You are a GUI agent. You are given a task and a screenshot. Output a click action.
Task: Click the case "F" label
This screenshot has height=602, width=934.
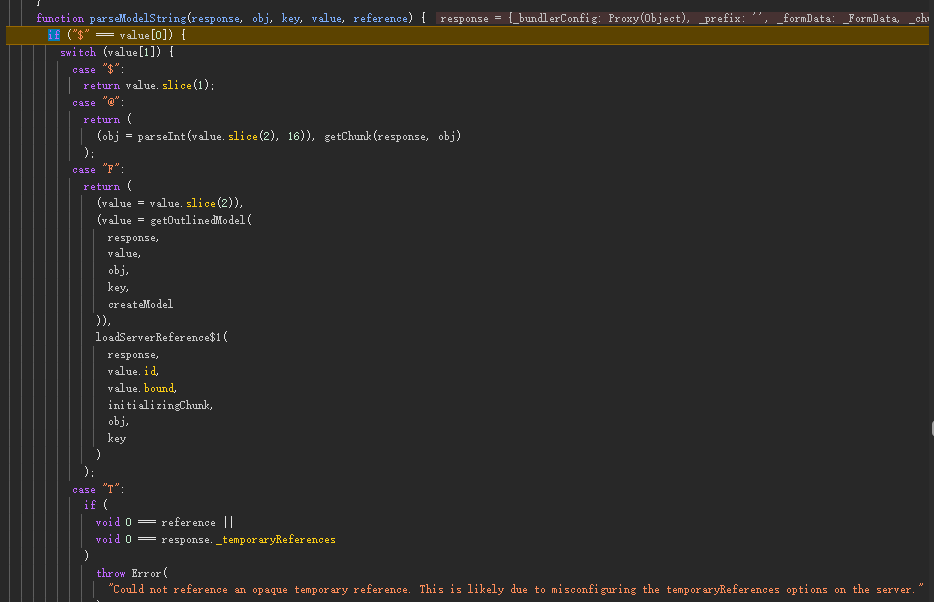click(84, 170)
